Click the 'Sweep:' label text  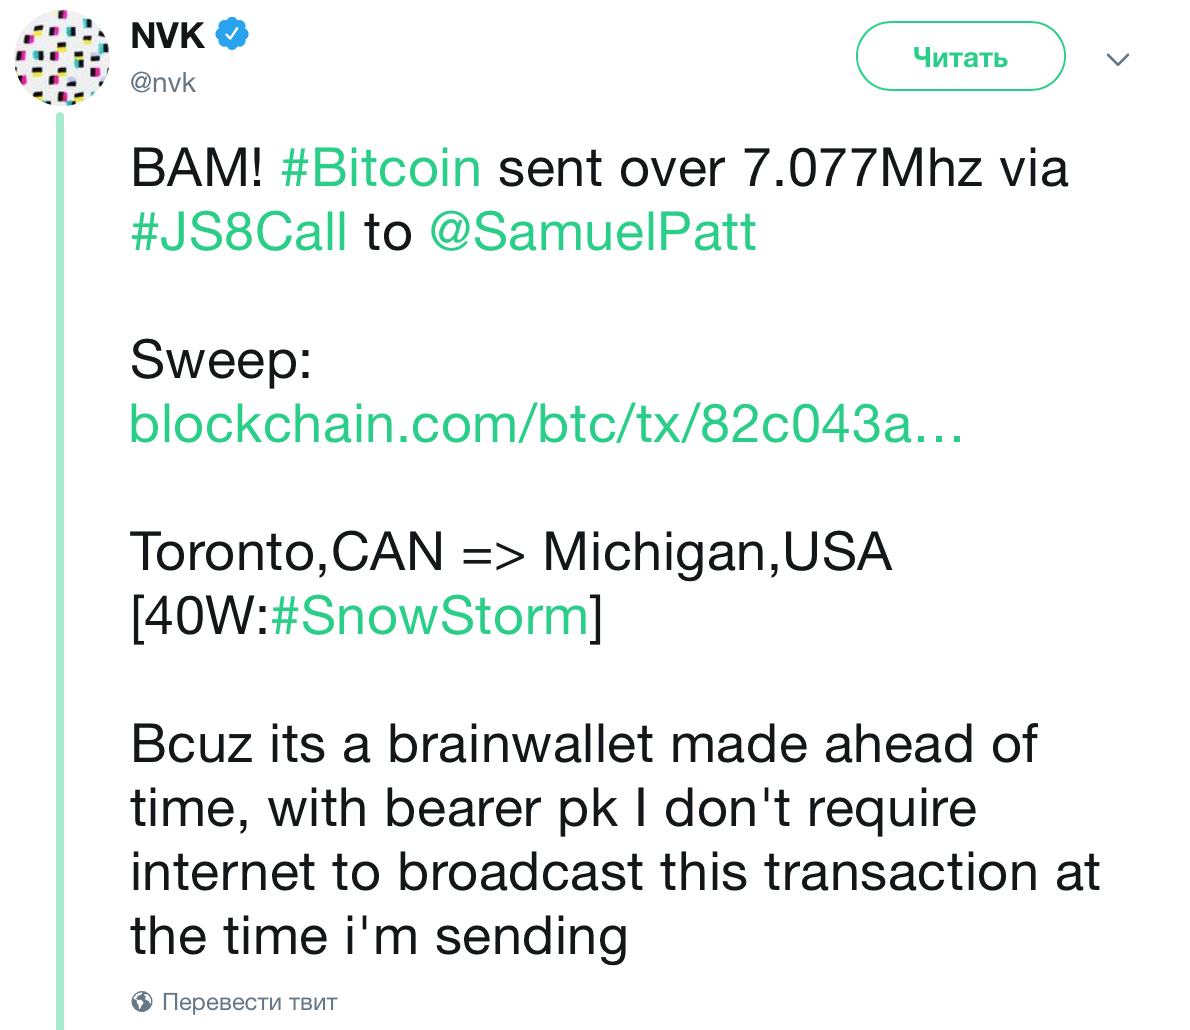221,360
